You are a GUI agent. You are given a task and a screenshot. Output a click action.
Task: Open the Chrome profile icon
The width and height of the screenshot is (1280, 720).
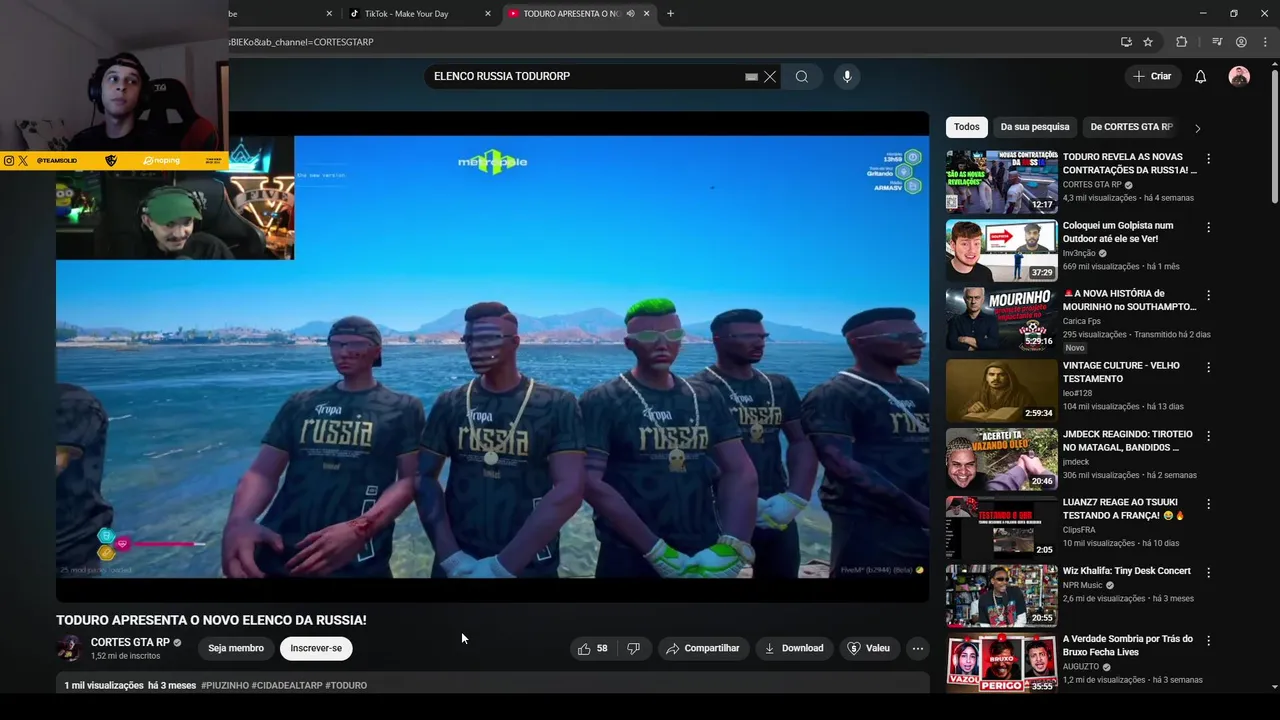1241,42
